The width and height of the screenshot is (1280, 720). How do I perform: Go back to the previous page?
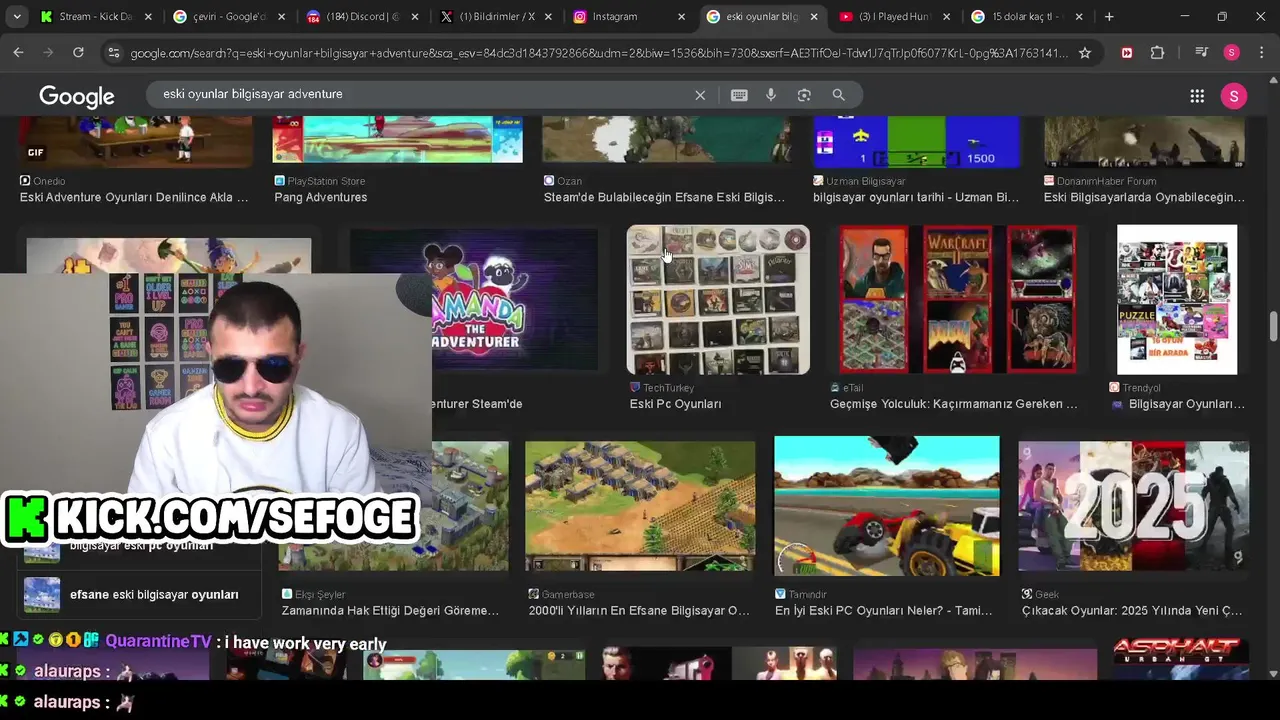point(18,53)
